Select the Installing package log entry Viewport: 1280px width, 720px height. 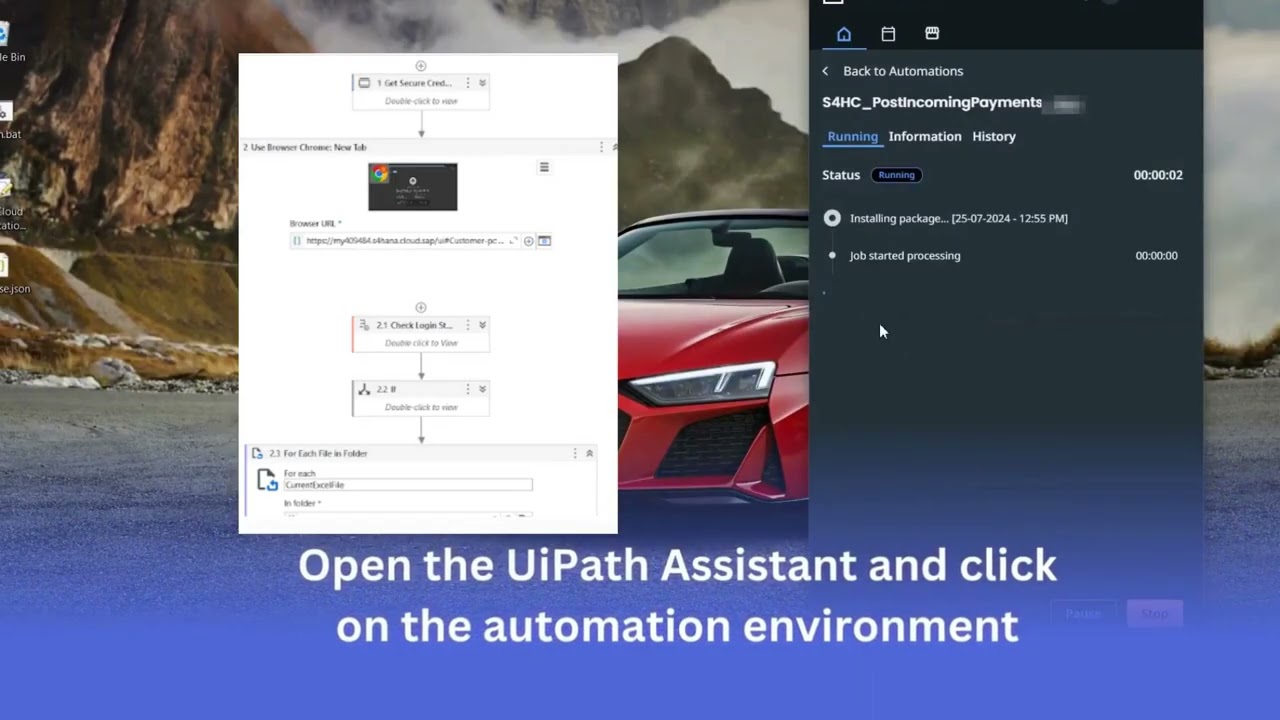(959, 218)
